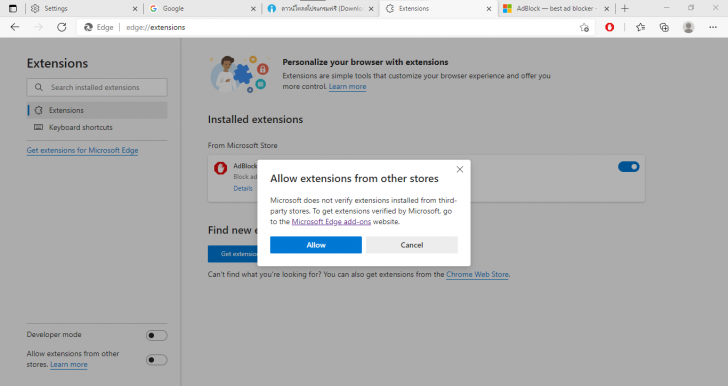Open a new tab with plus

click(x=625, y=8)
